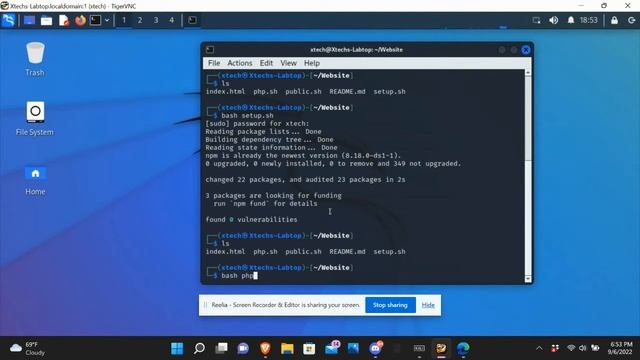
Task: Open the terminal Actions menu
Action: [240, 63]
